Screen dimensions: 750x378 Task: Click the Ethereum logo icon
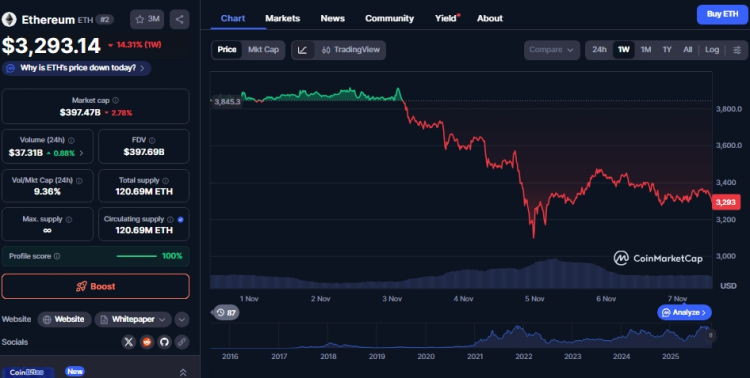point(9,20)
